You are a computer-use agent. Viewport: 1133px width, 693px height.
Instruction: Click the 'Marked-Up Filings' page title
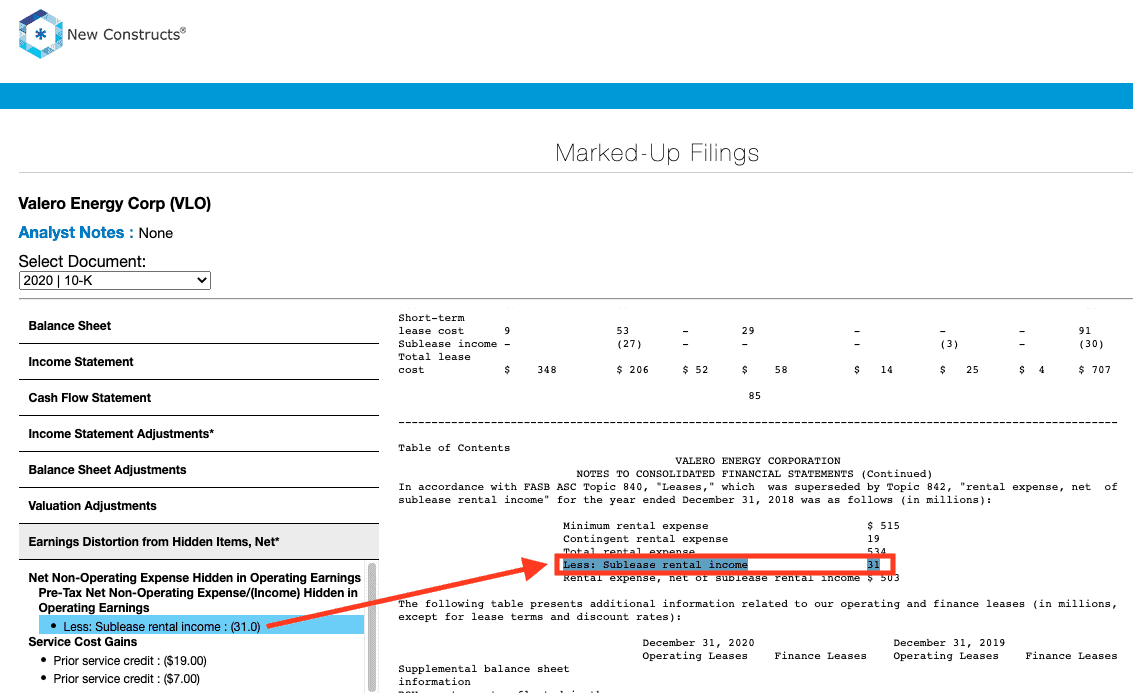click(657, 153)
